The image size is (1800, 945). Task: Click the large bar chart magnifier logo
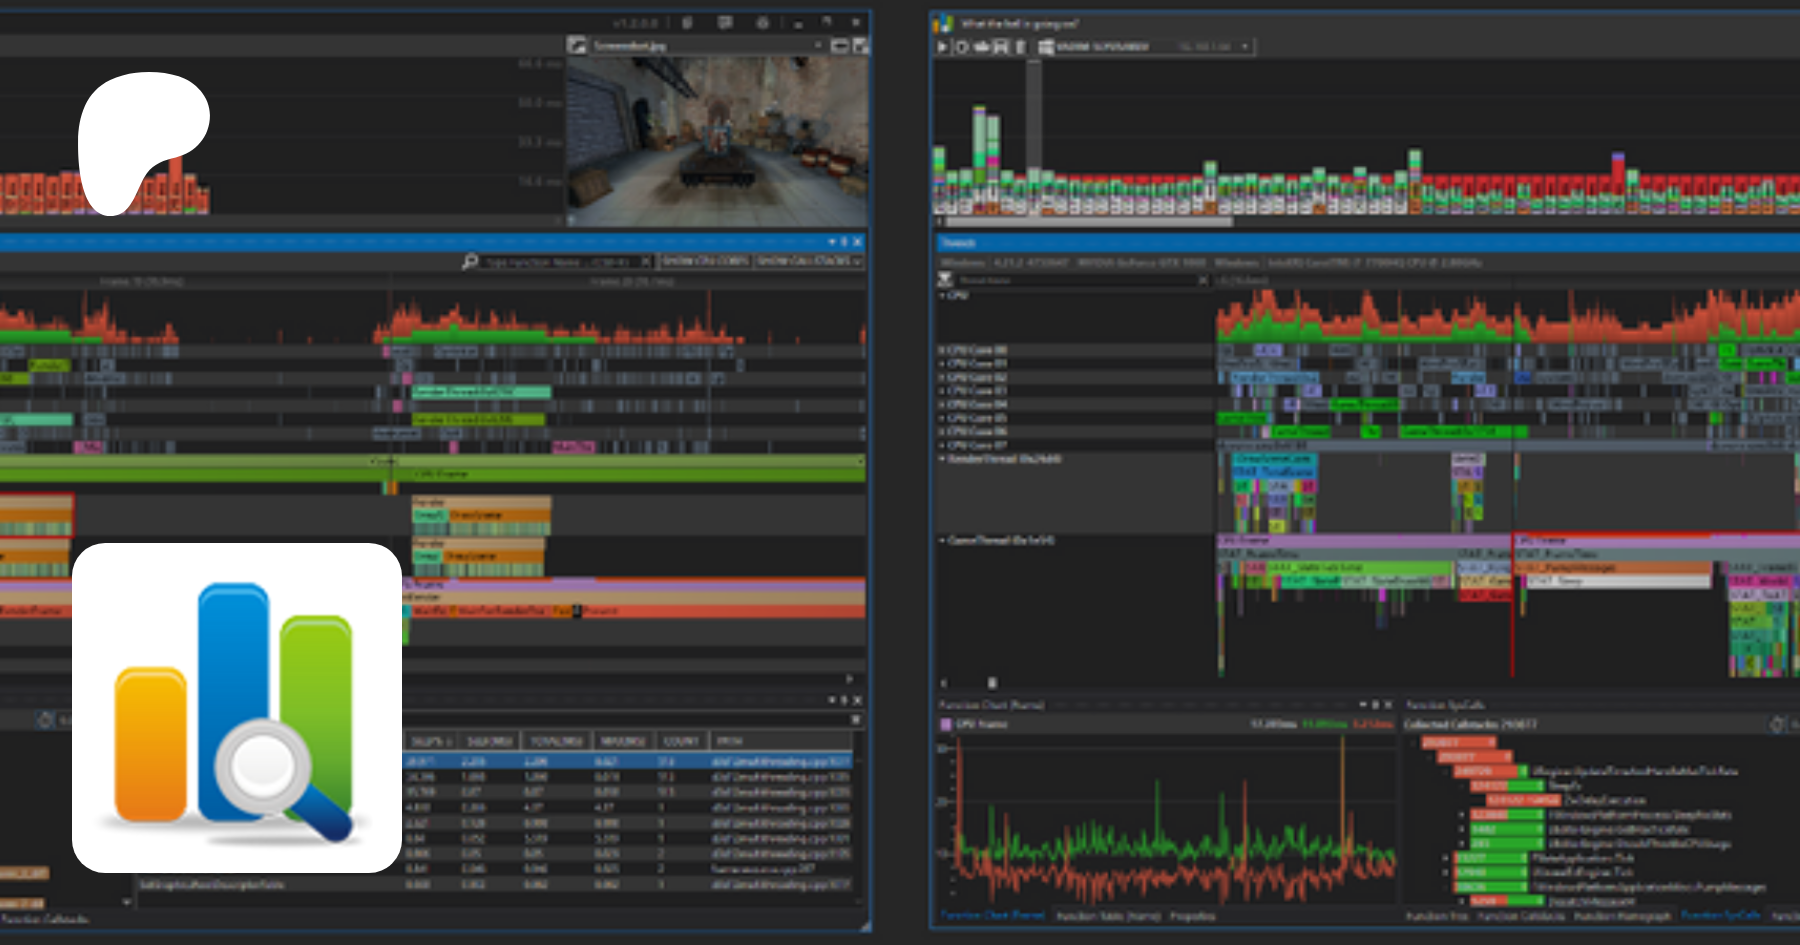(237, 708)
